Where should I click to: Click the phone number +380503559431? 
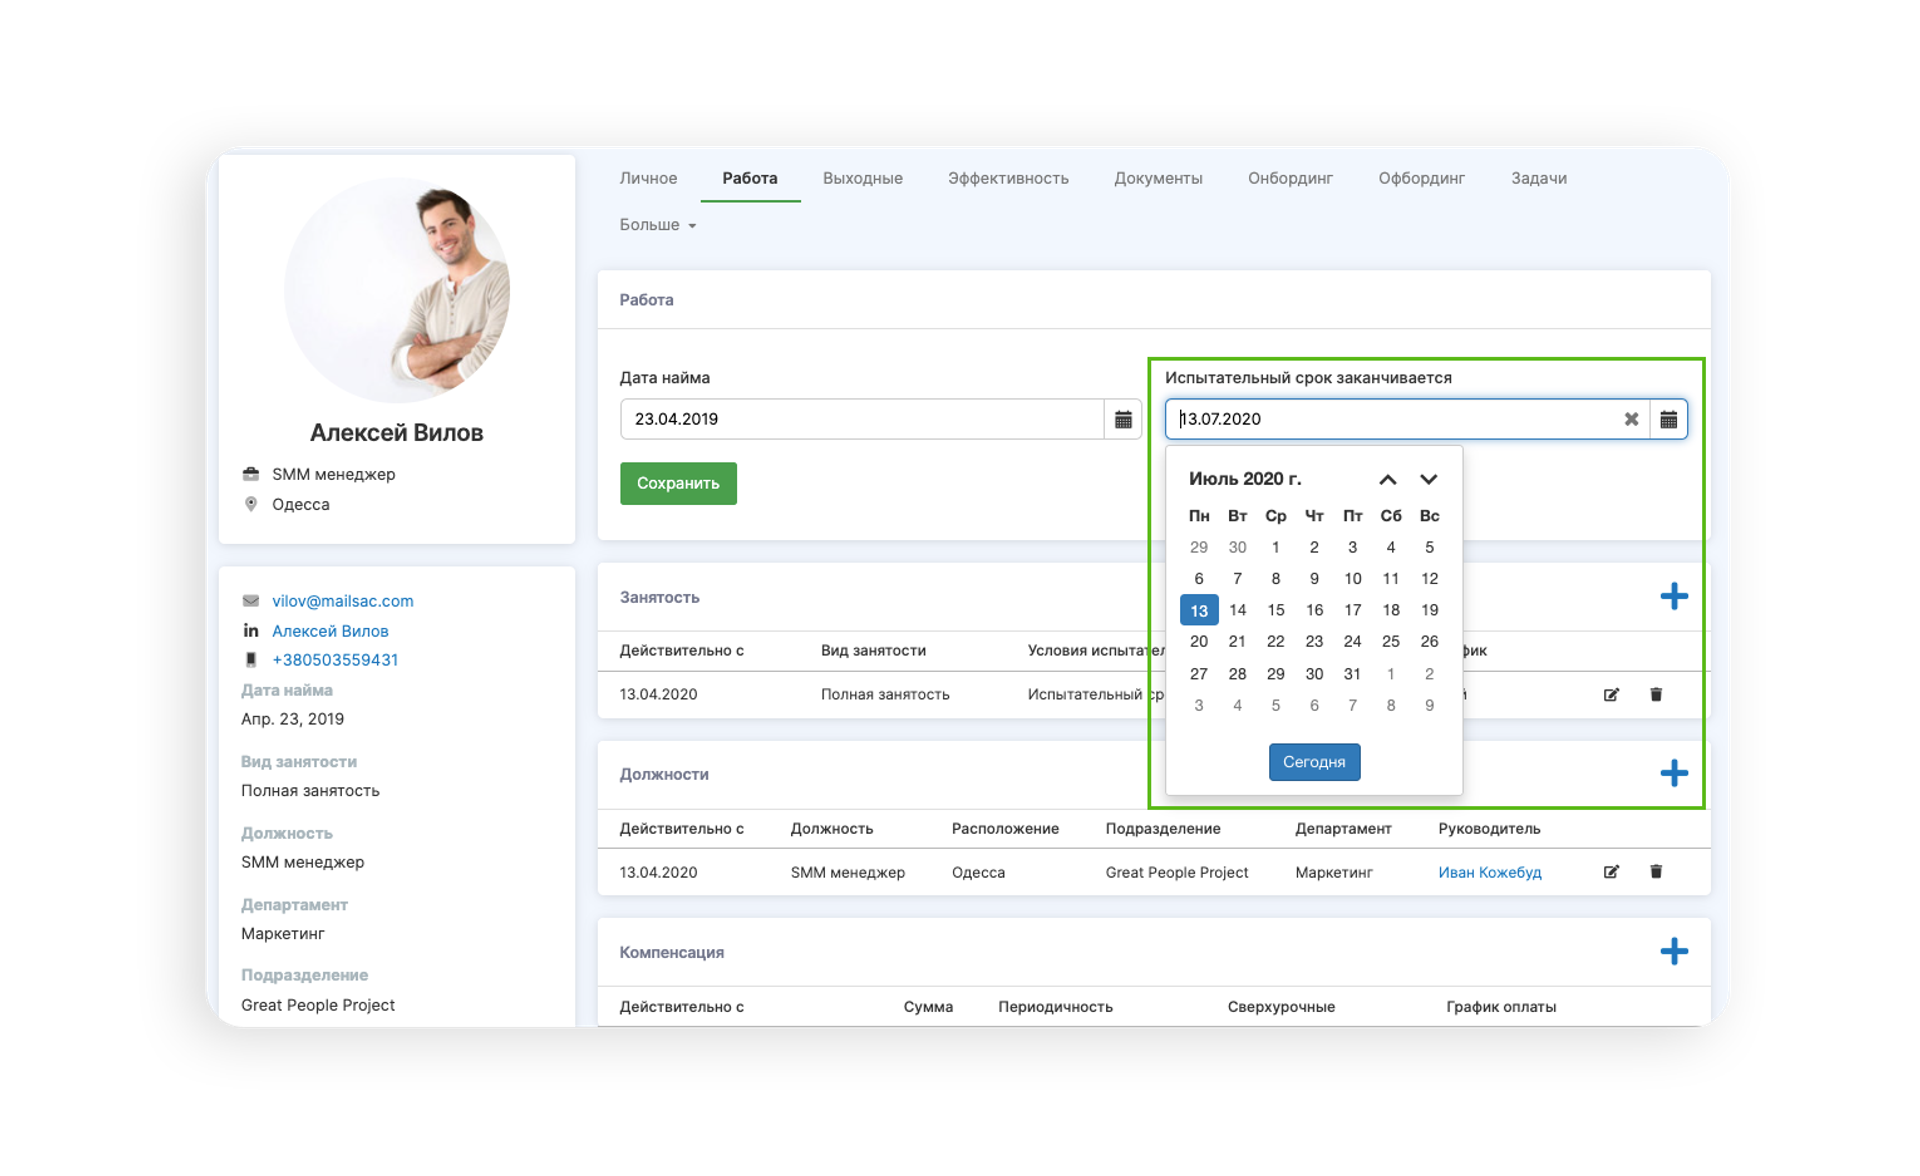click(x=335, y=660)
